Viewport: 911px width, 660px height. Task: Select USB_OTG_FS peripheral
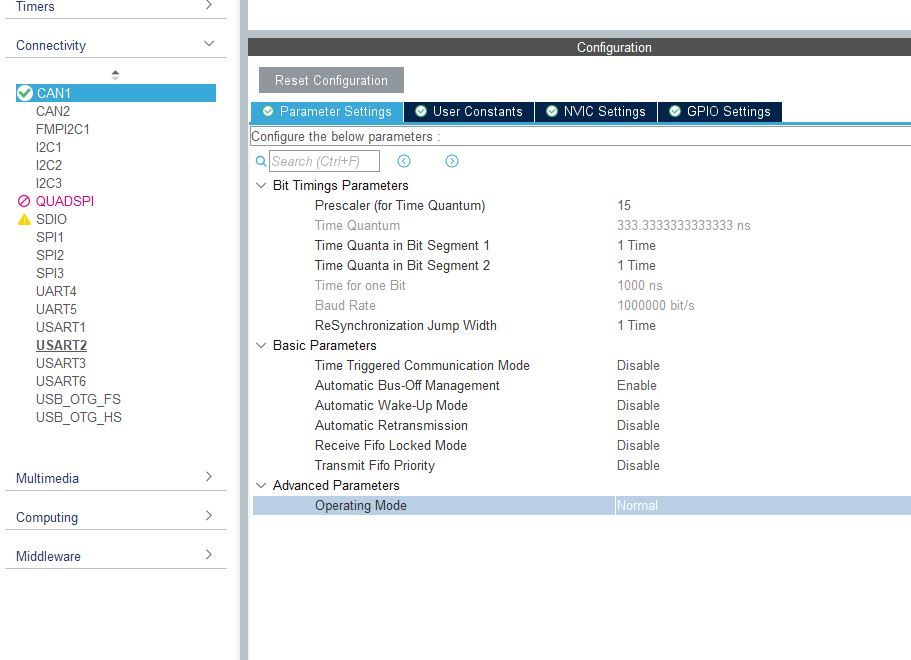coord(78,399)
